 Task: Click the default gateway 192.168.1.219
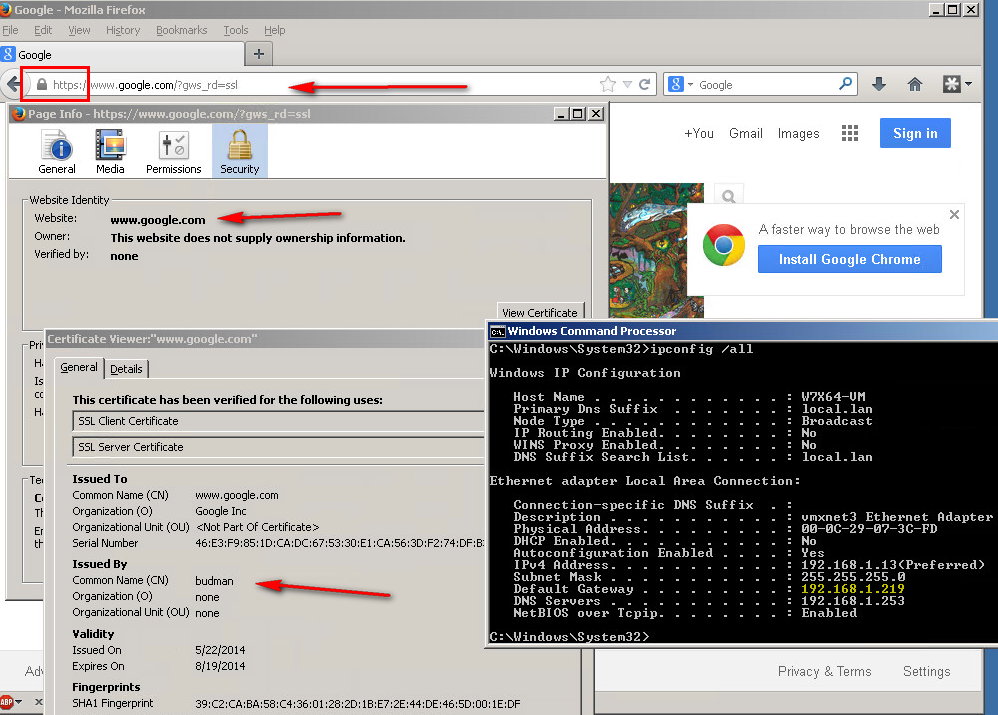pyautogui.click(x=853, y=589)
